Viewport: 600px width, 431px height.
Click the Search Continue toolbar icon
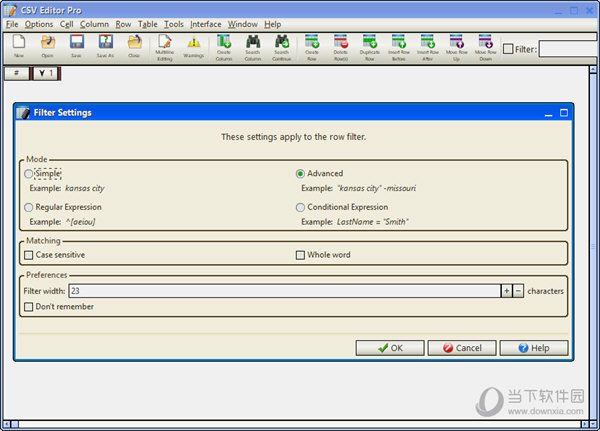282,48
